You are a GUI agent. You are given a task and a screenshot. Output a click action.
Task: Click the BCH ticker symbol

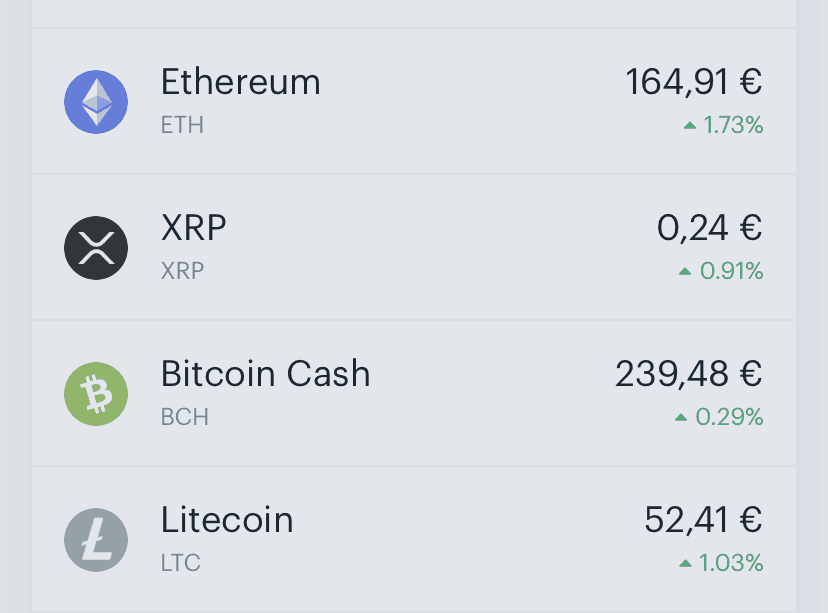tap(185, 417)
